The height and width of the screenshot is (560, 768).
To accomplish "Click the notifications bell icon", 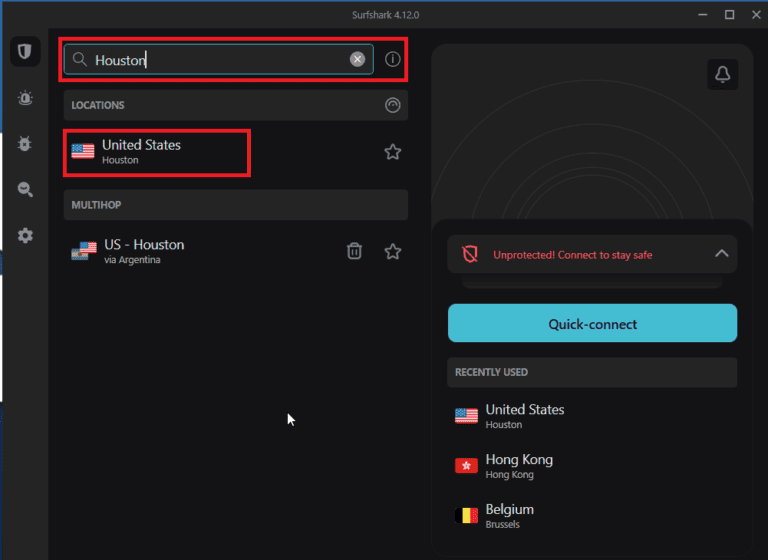I will tap(721, 73).
